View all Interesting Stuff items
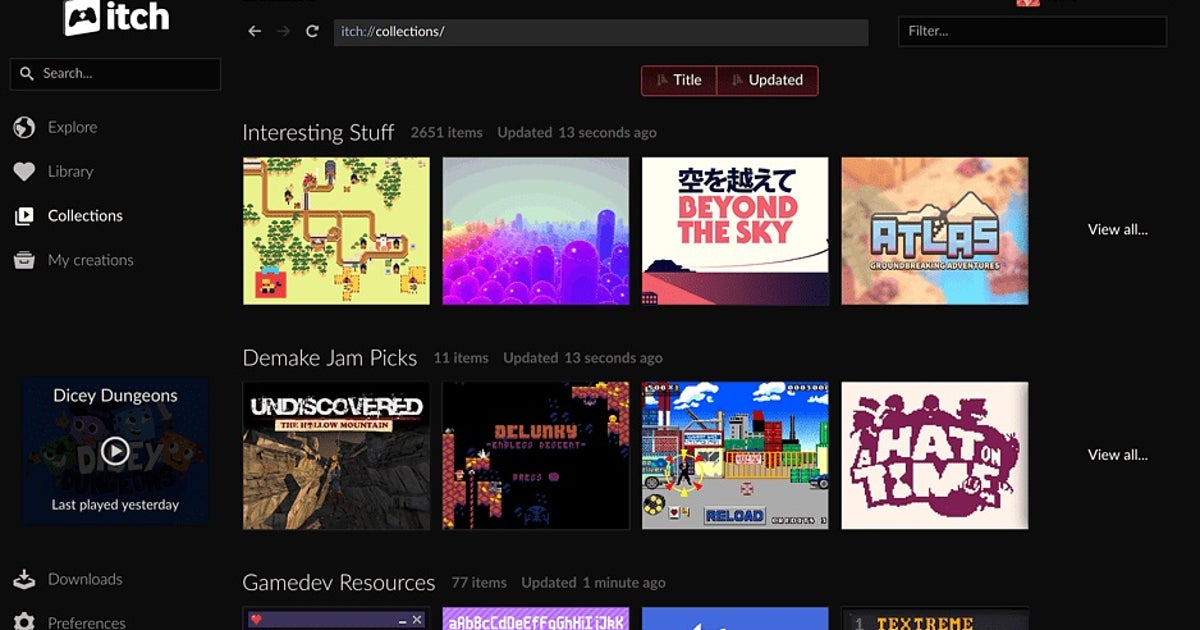 point(1117,230)
